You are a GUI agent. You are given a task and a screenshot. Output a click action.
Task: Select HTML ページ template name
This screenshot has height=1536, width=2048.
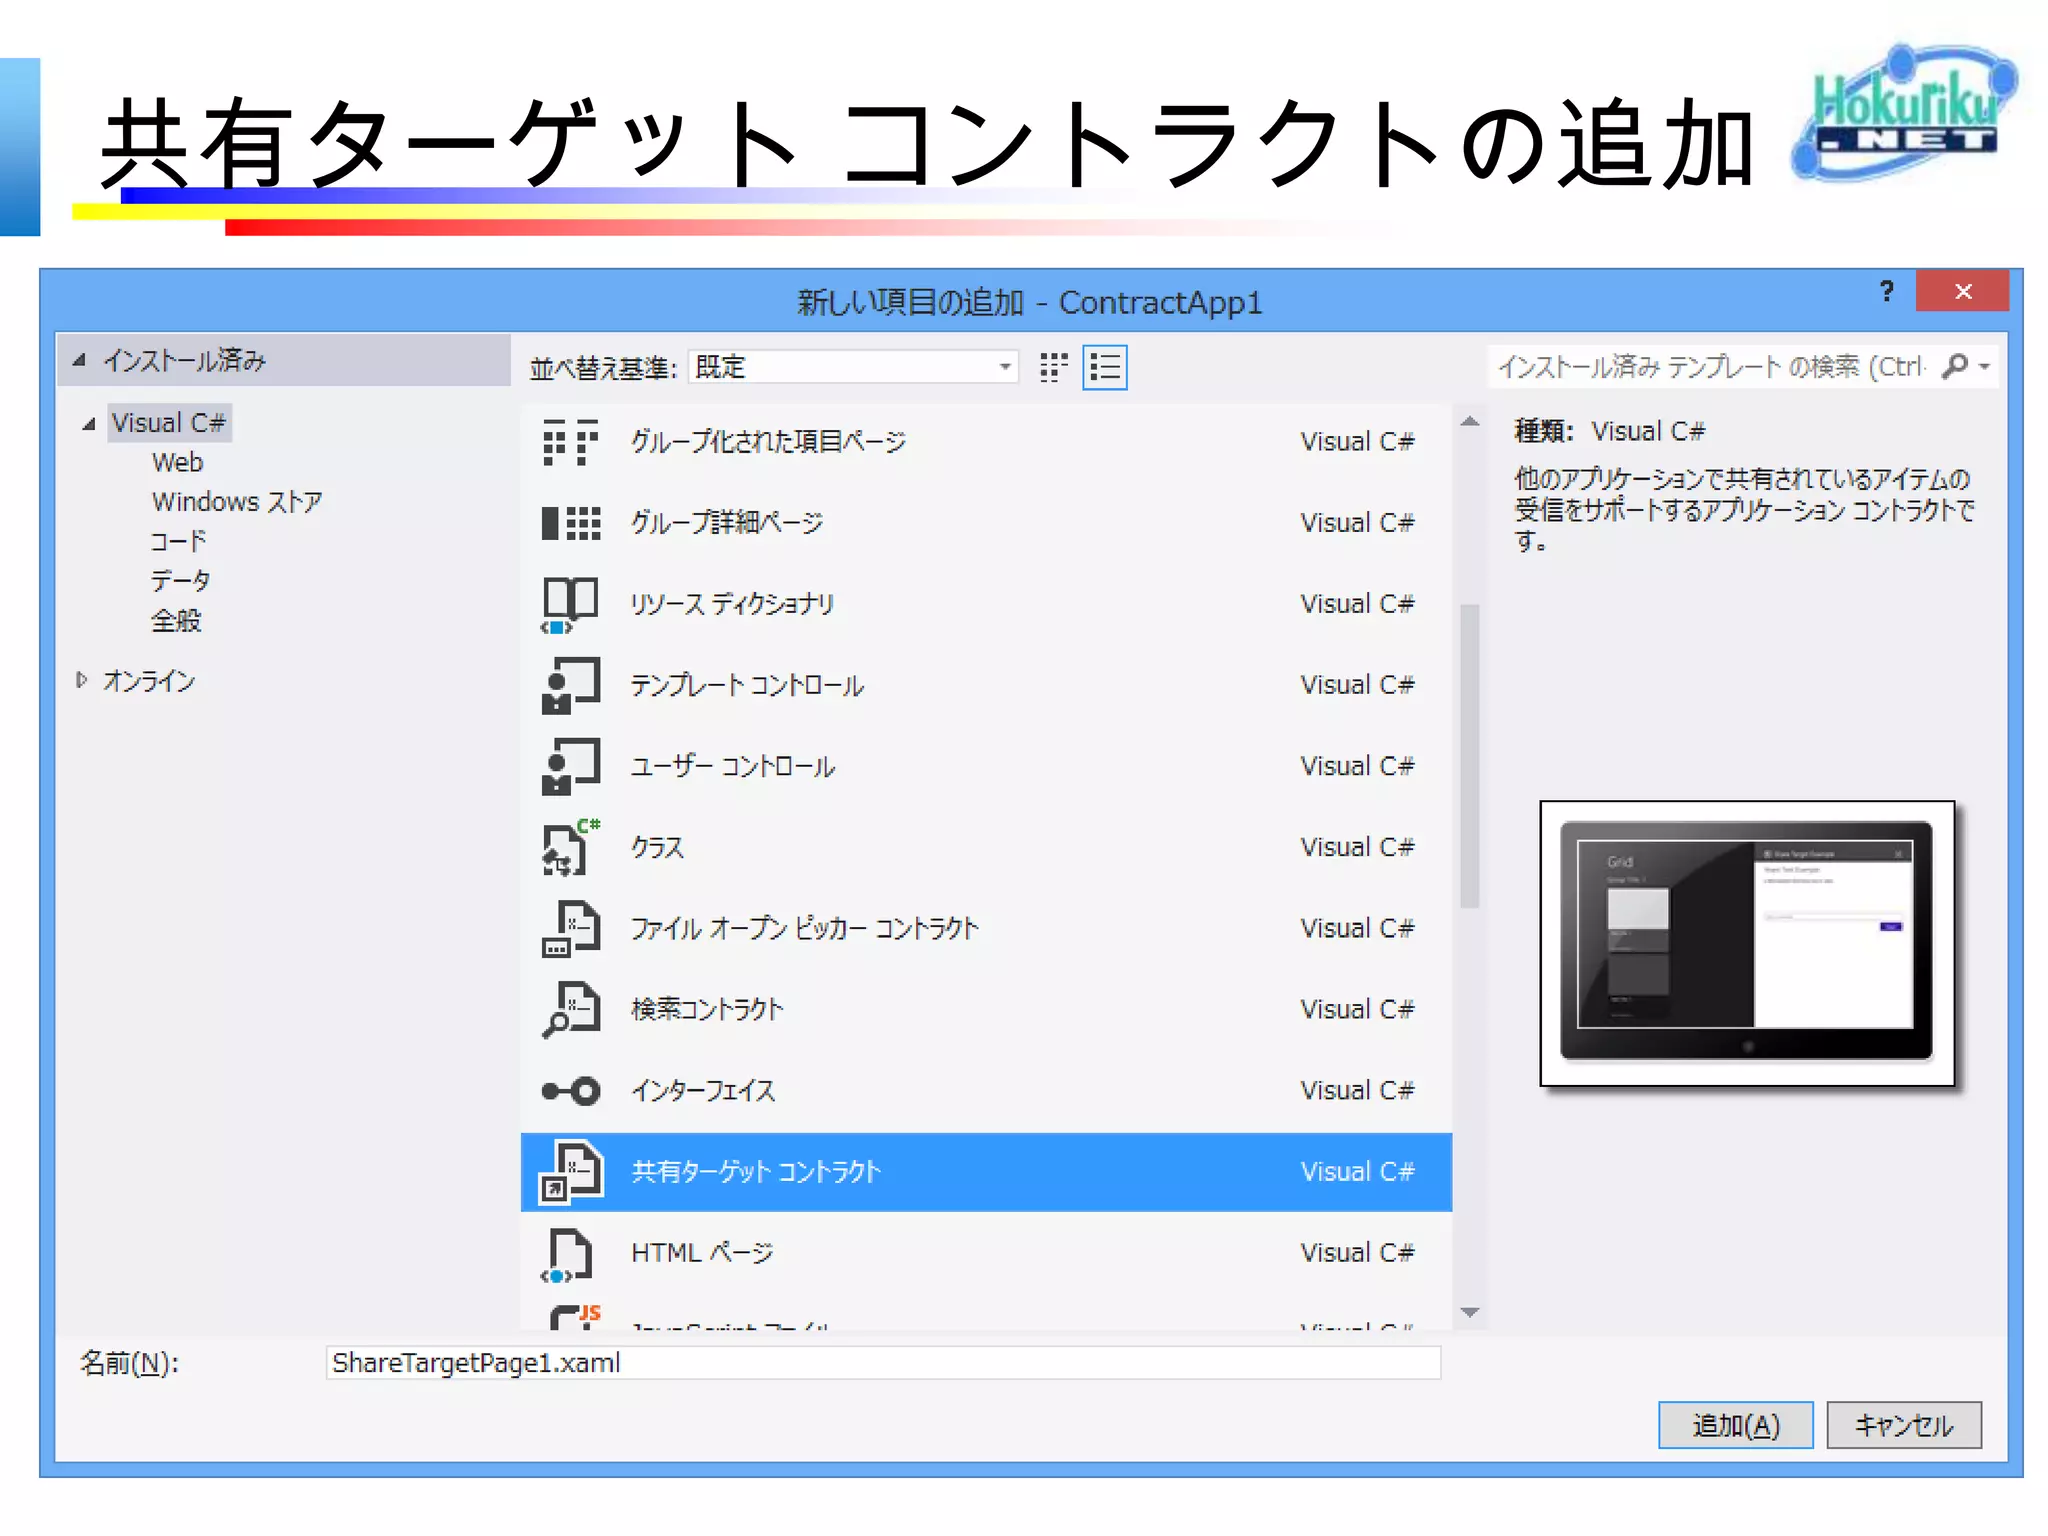(x=703, y=1252)
